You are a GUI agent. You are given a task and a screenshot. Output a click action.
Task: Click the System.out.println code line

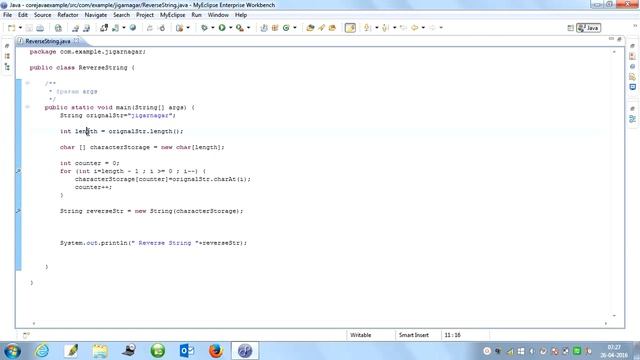pos(153,243)
